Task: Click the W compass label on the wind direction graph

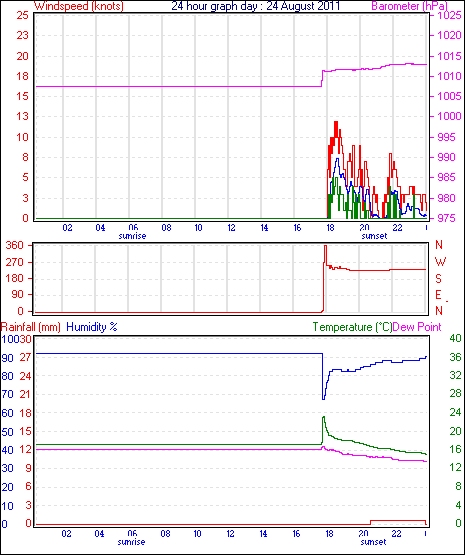Action: (x=440, y=262)
